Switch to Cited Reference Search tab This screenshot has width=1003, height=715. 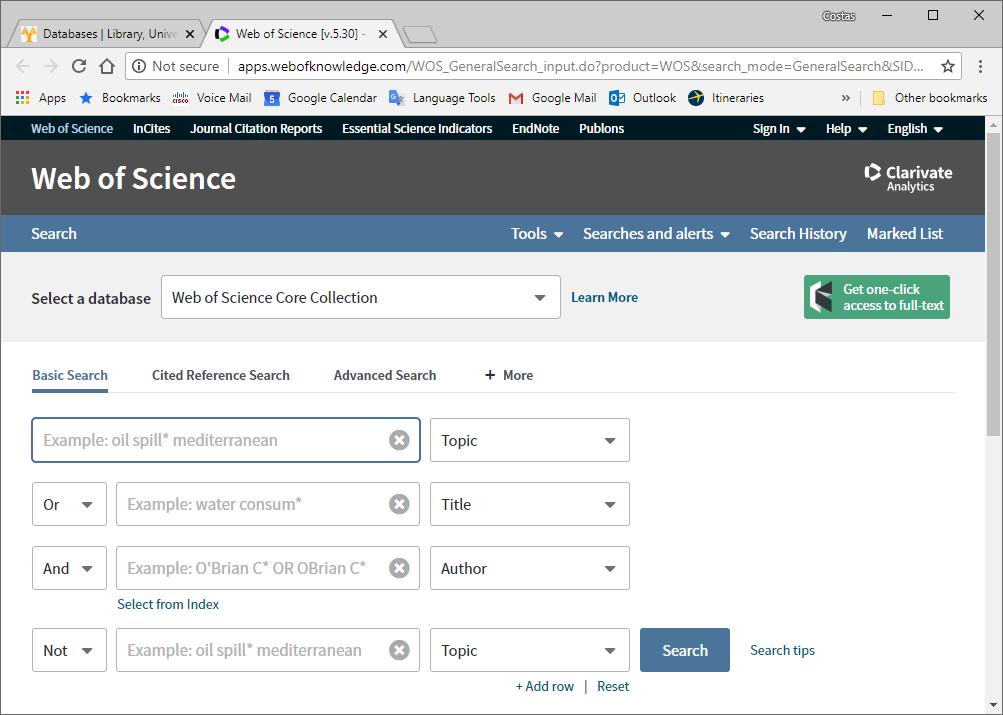tap(221, 375)
